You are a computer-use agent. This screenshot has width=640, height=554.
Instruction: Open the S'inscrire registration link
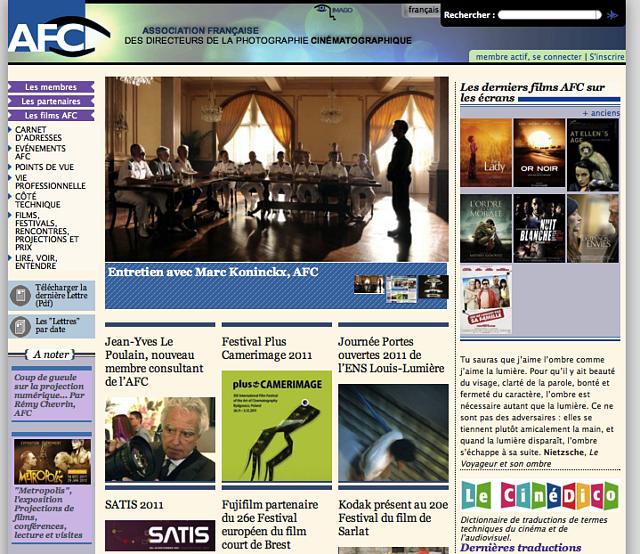coord(607,57)
